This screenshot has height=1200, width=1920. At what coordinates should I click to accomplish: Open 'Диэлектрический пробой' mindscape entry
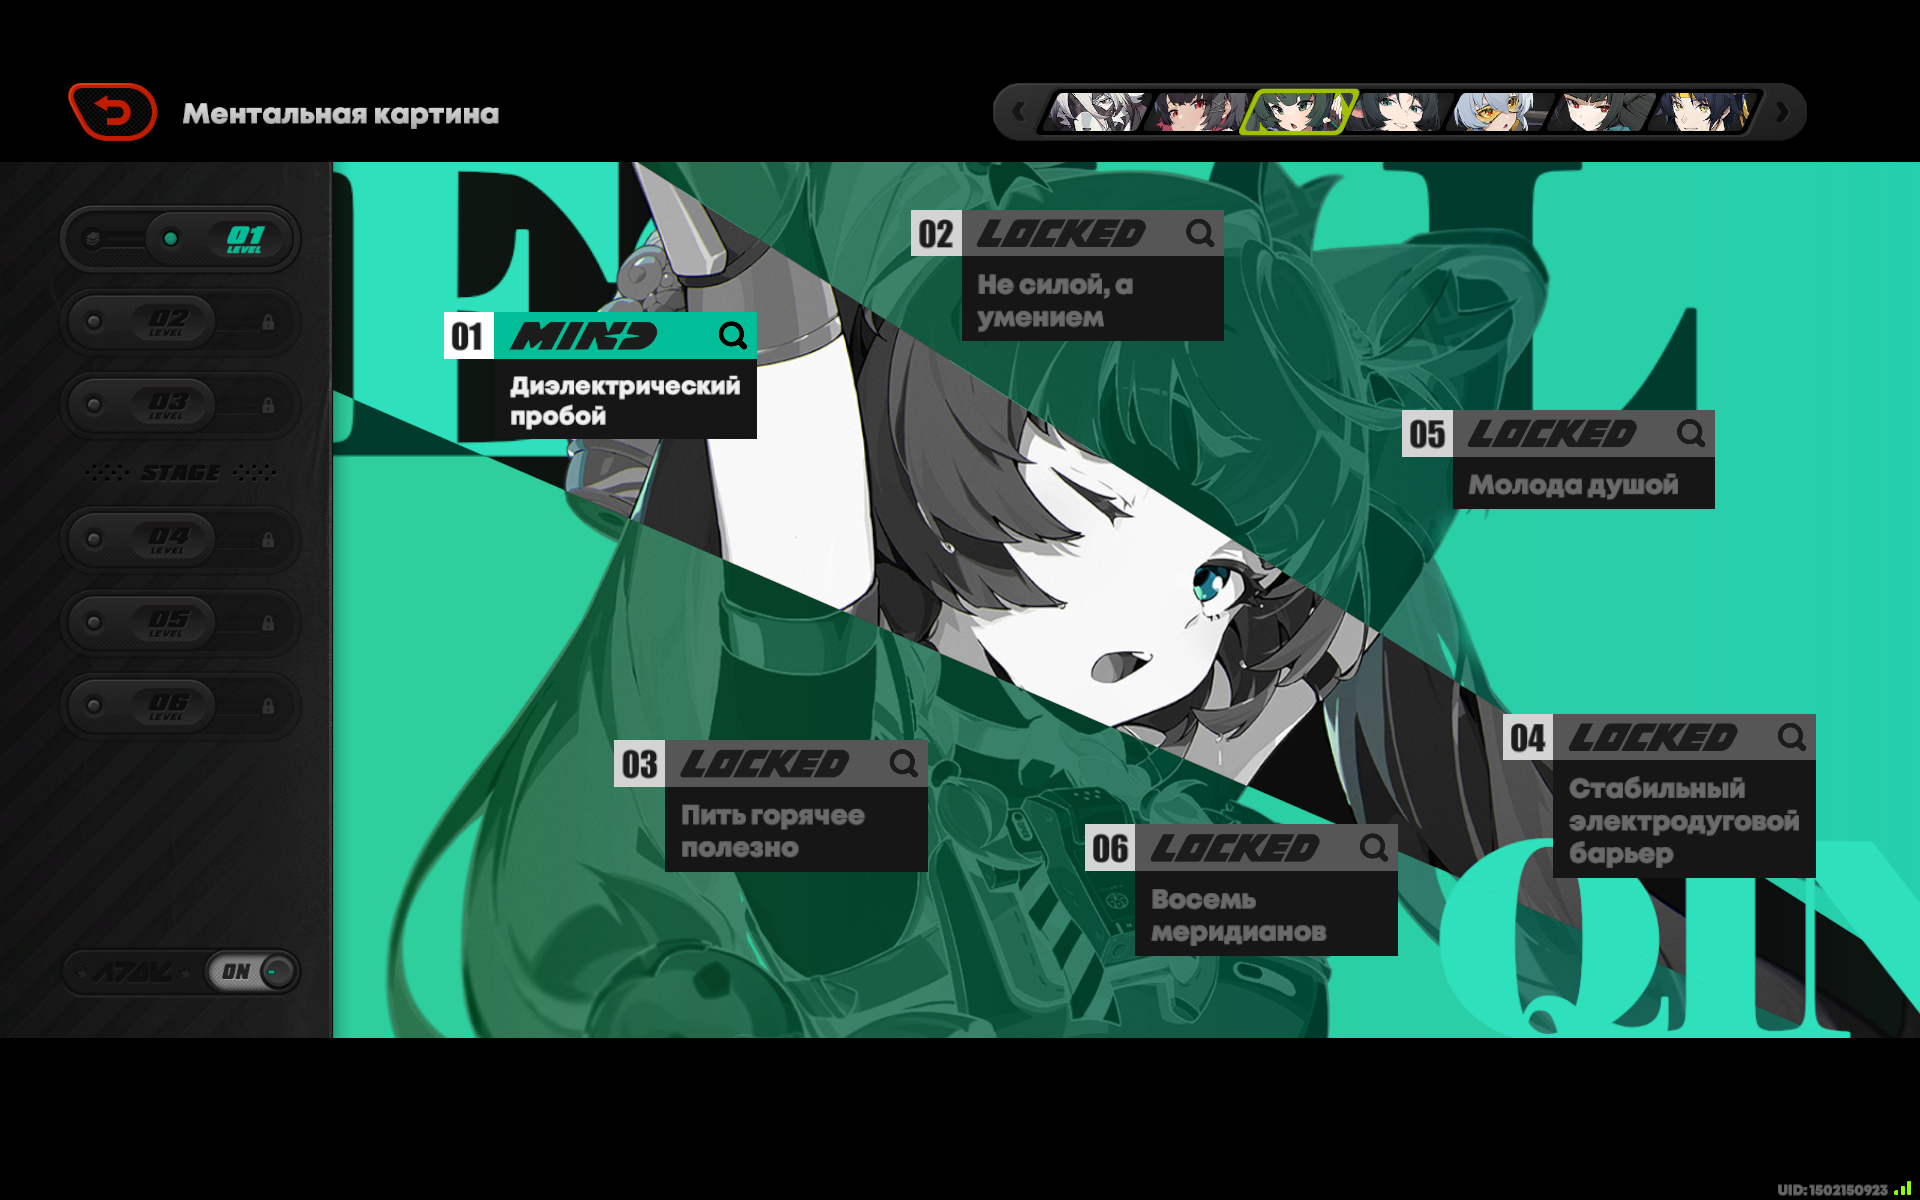click(625, 400)
